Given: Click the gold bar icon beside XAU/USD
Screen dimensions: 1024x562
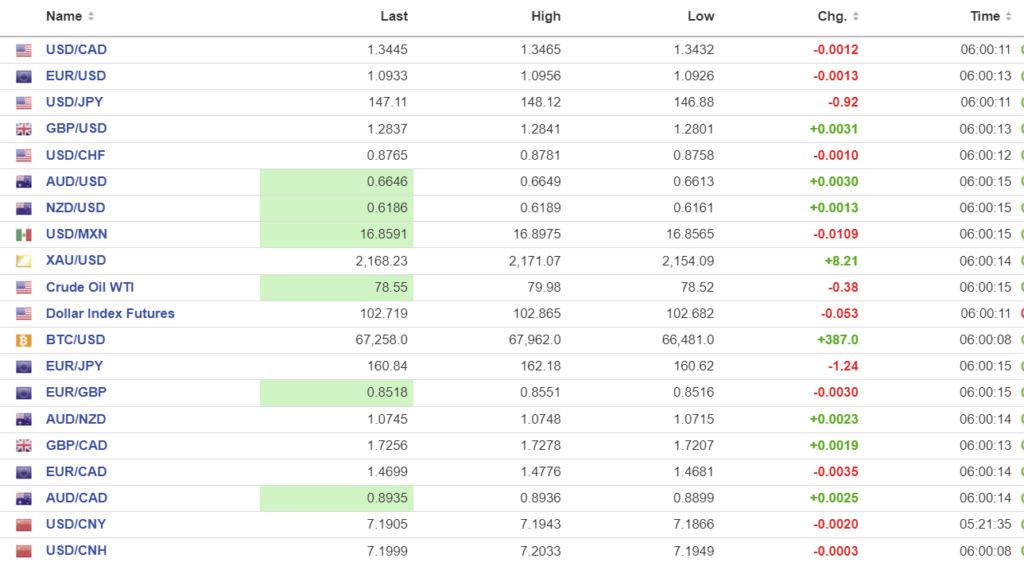Looking at the screenshot, I should 24,261.
